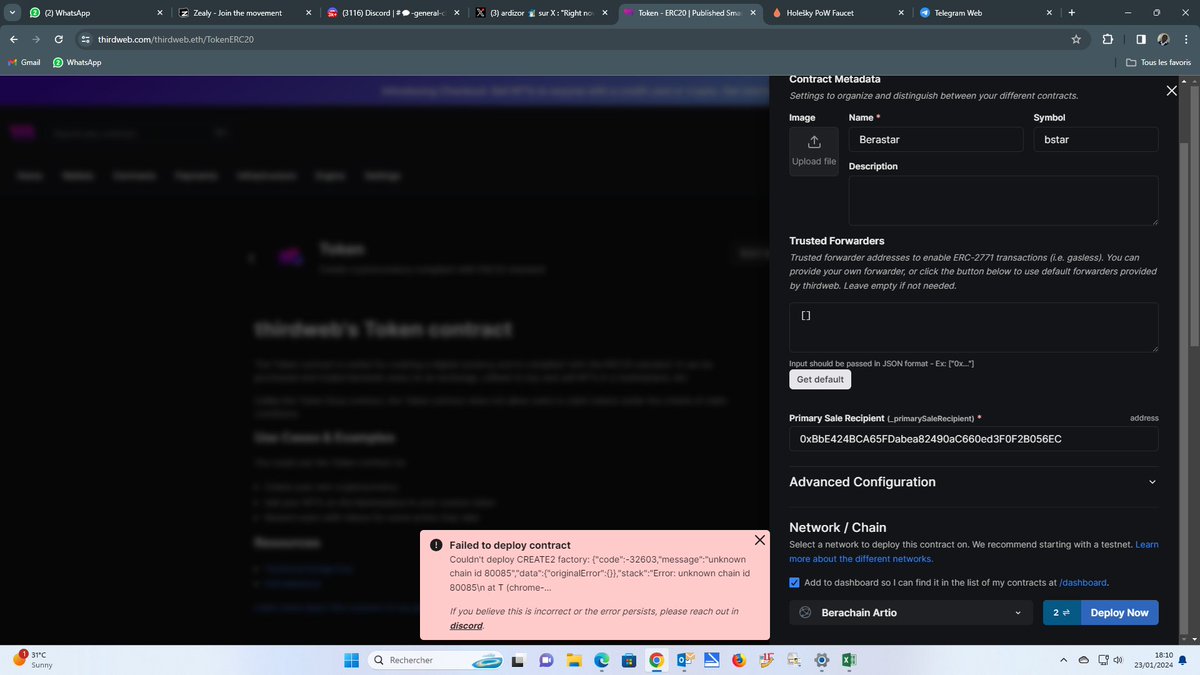Click the Berachain Artio network globe icon
The image size is (1200, 675).
tap(805, 612)
